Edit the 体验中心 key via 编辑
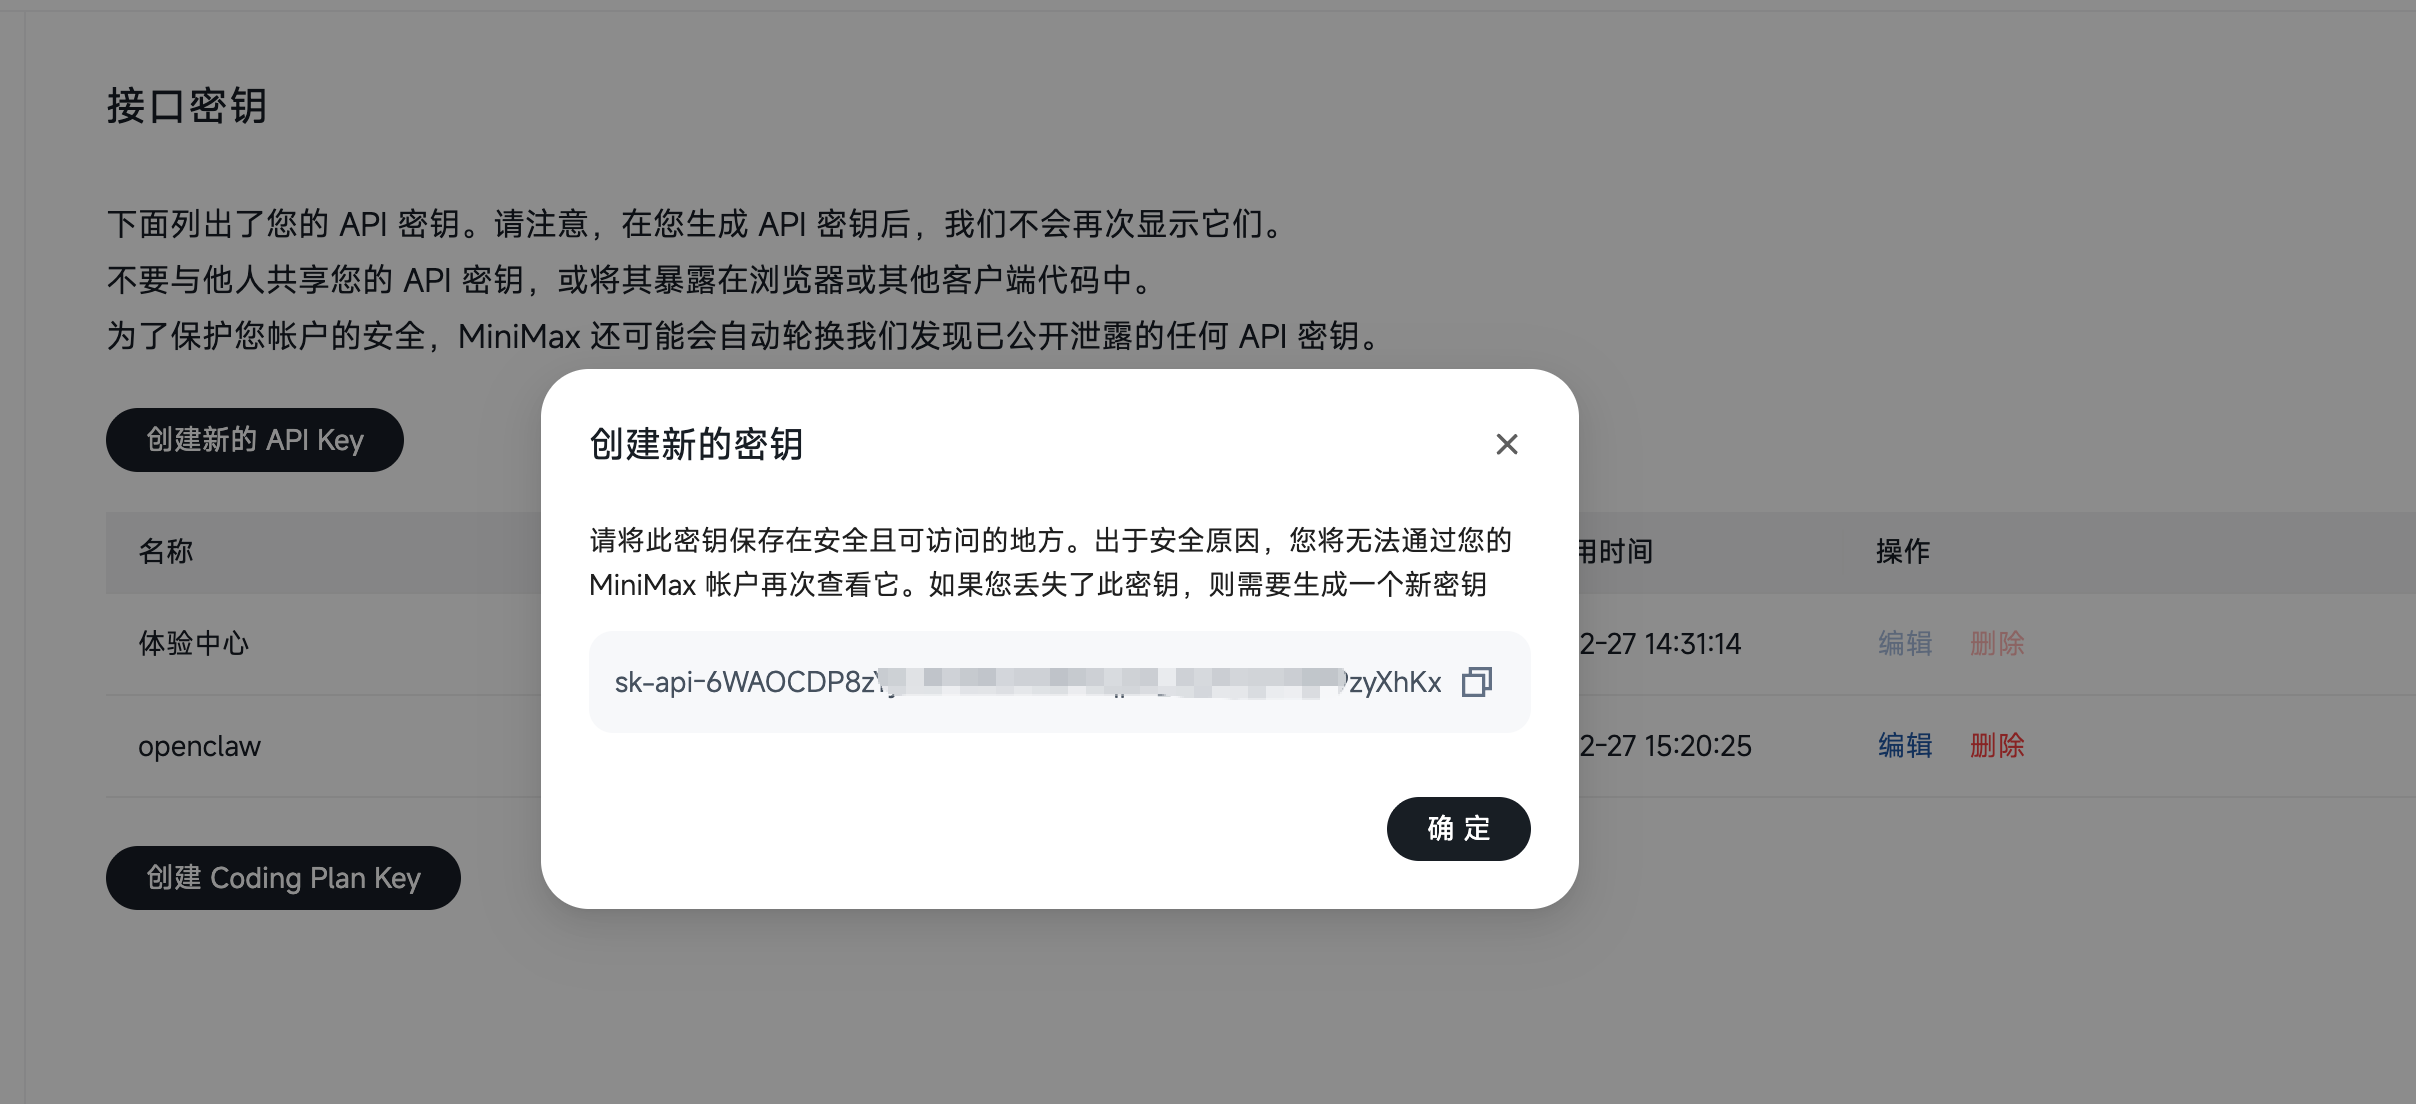Image resolution: width=2416 pixels, height=1104 pixels. 1905,643
